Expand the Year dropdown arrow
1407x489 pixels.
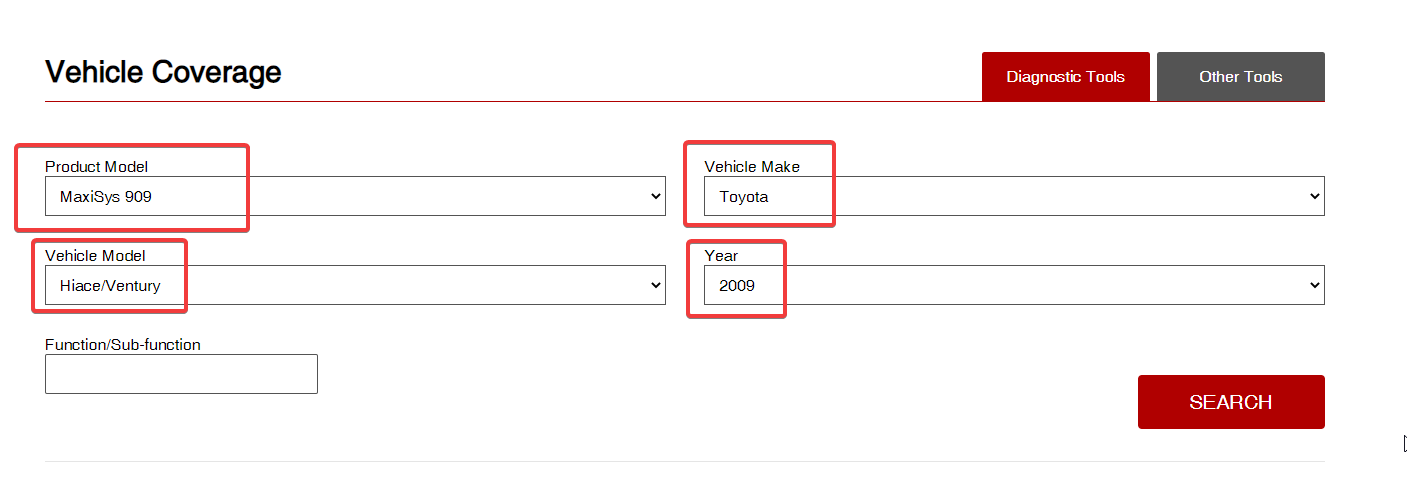point(1315,285)
